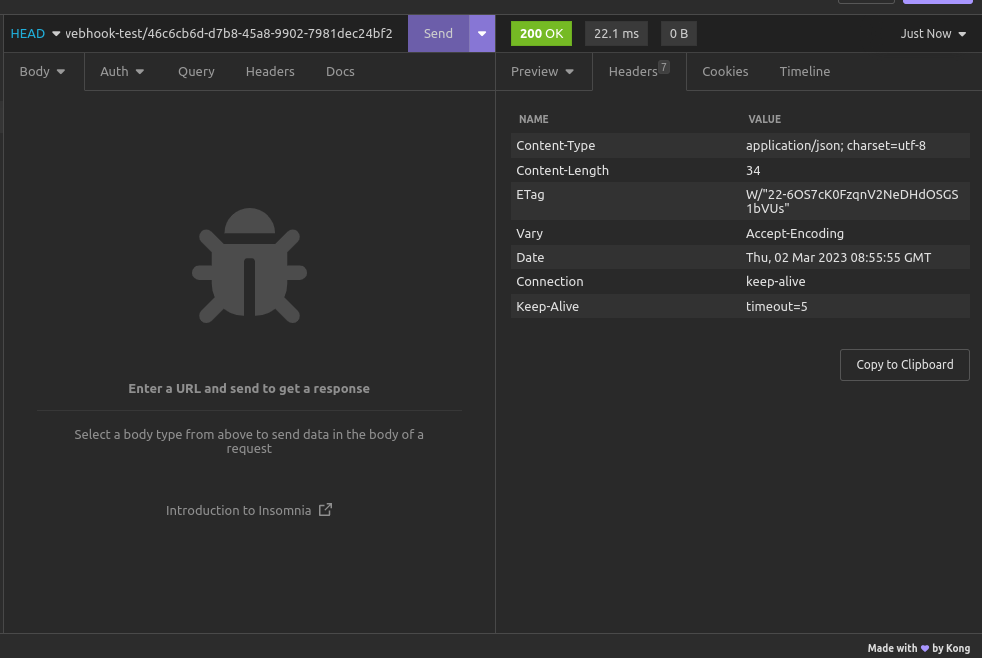Image resolution: width=982 pixels, height=658 pixels.
Task: Switch to the Cookies tab
Action: point(725,72)
